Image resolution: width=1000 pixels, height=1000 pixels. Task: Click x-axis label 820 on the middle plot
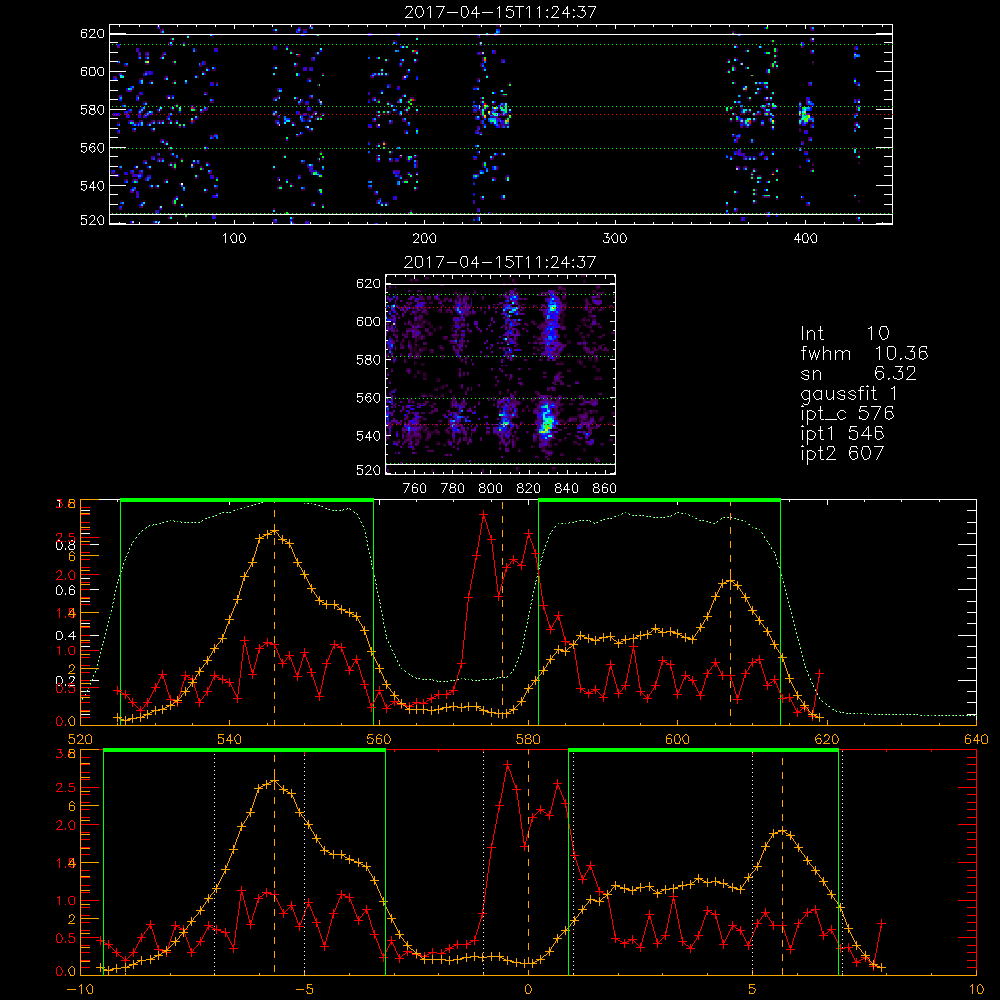(529, 489)
